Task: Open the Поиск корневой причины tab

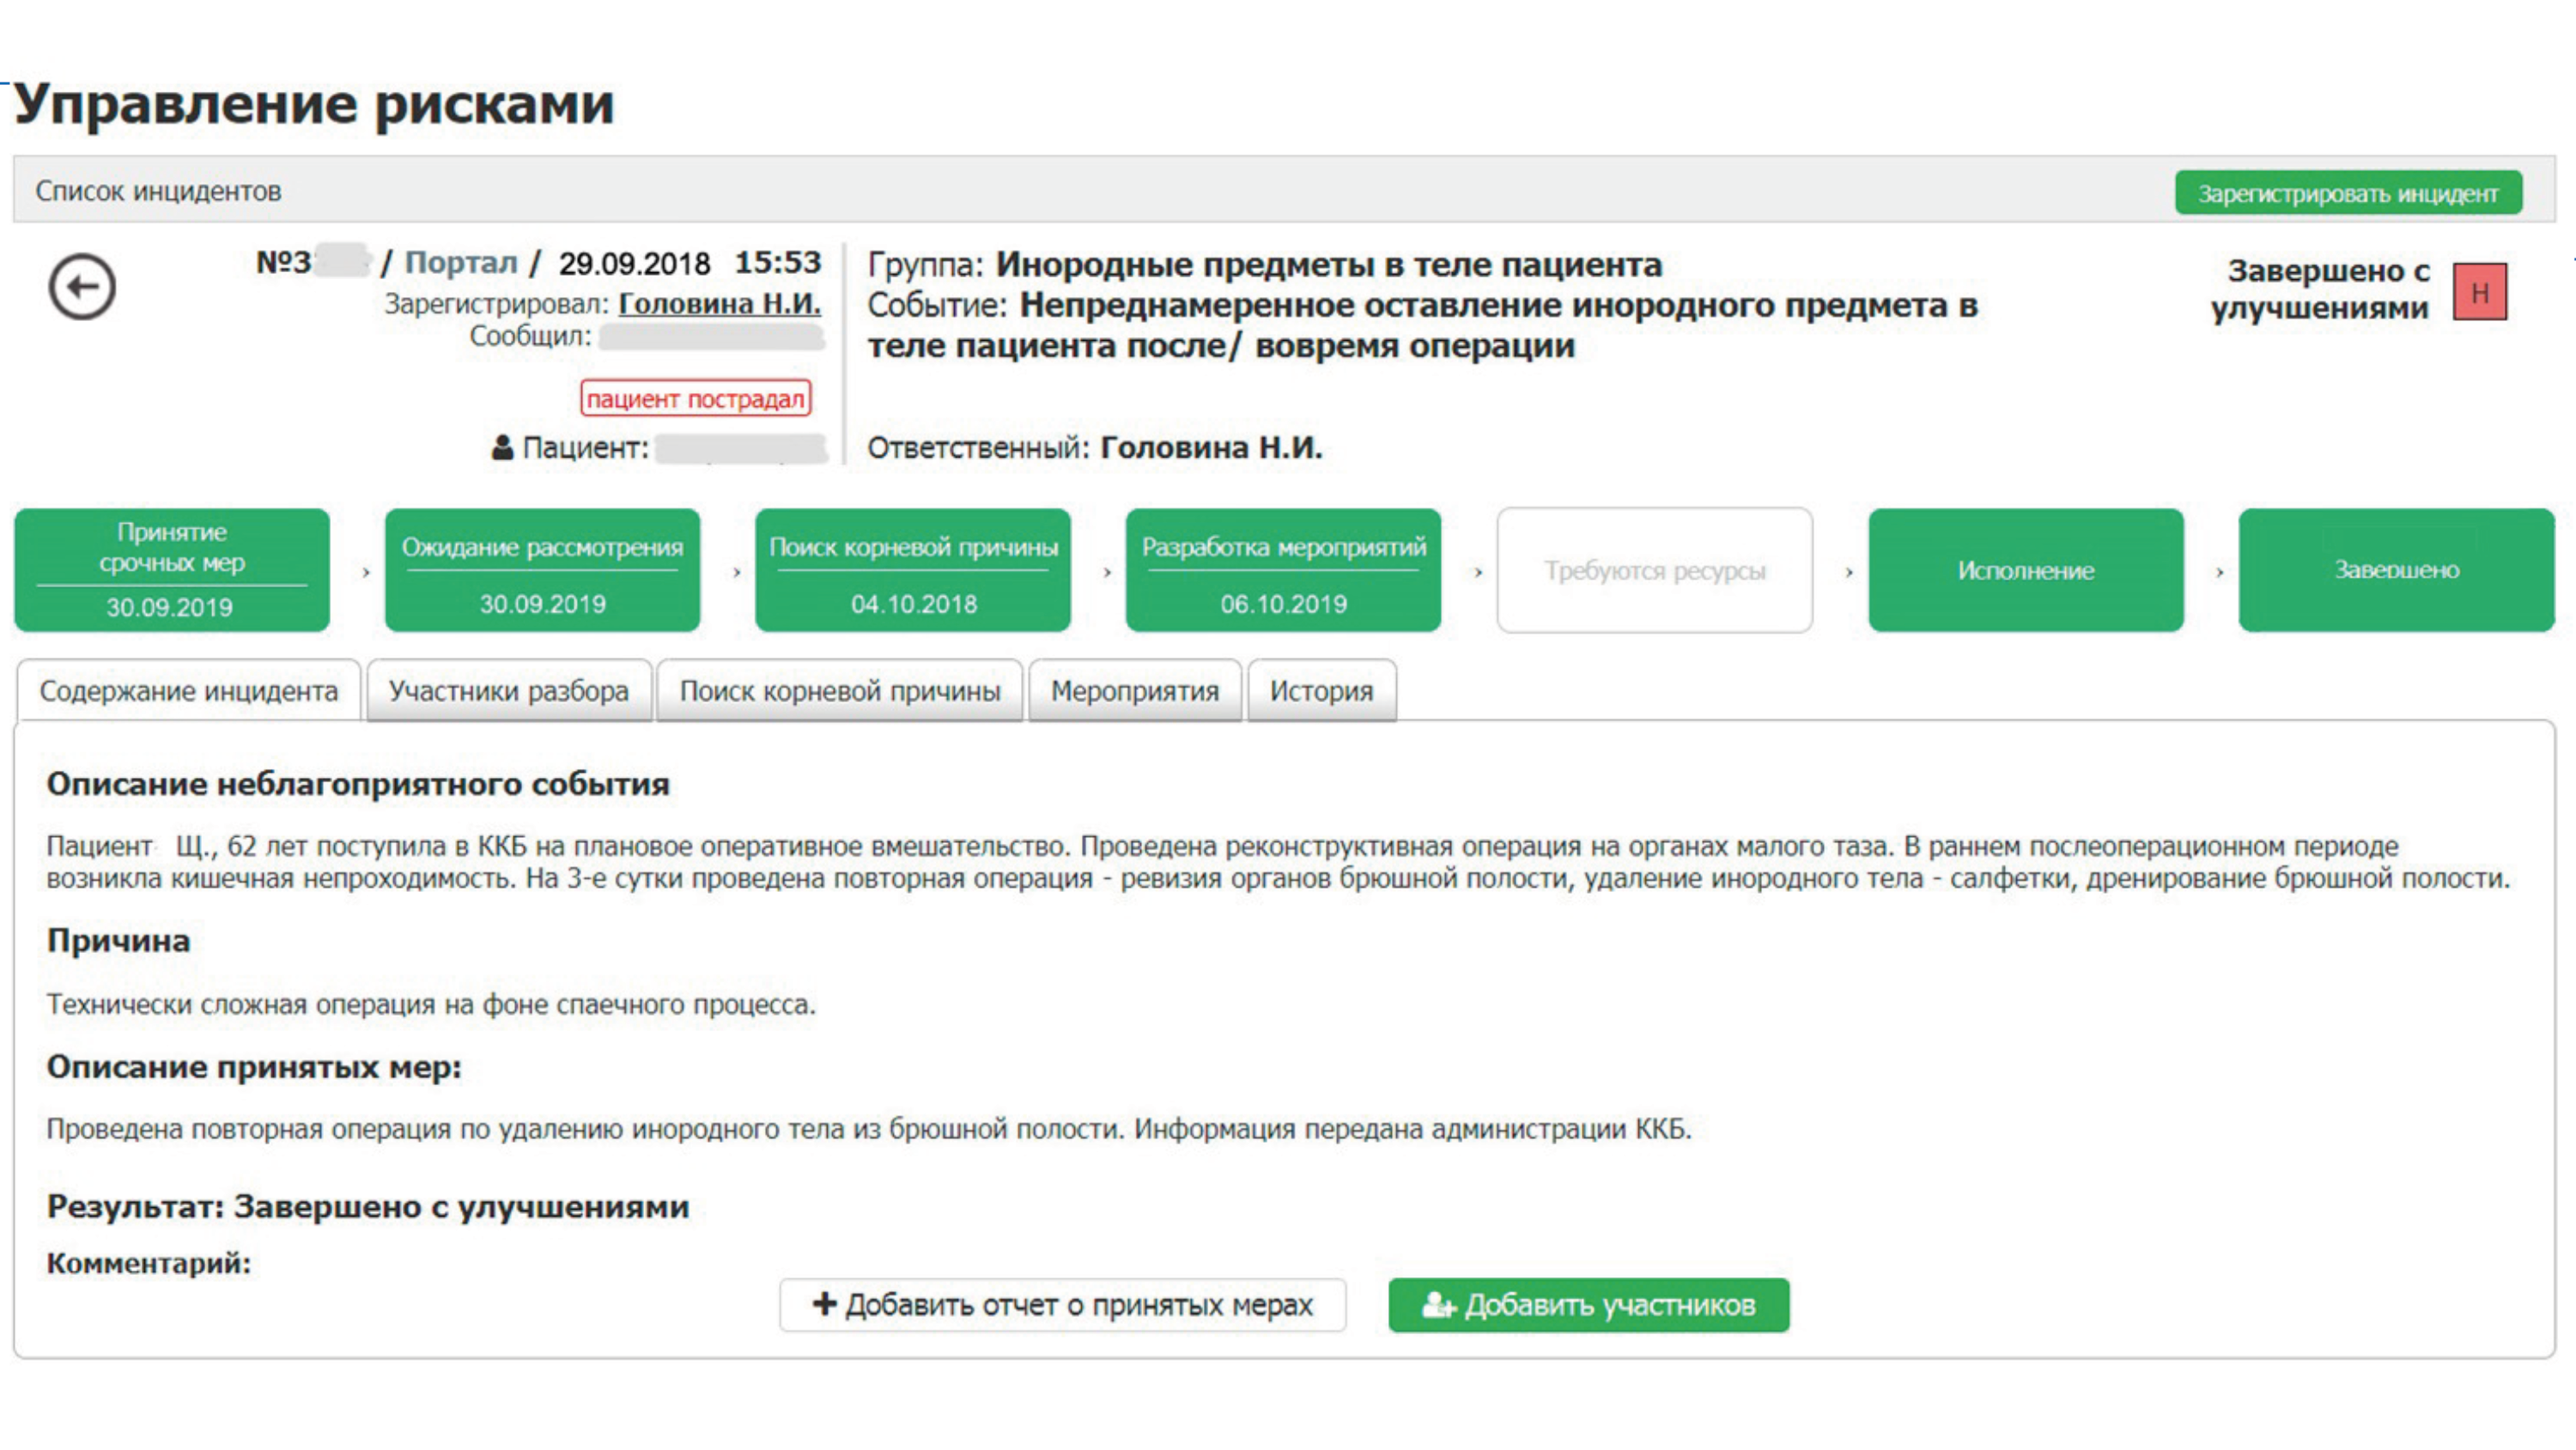Action: pos(840,691)
